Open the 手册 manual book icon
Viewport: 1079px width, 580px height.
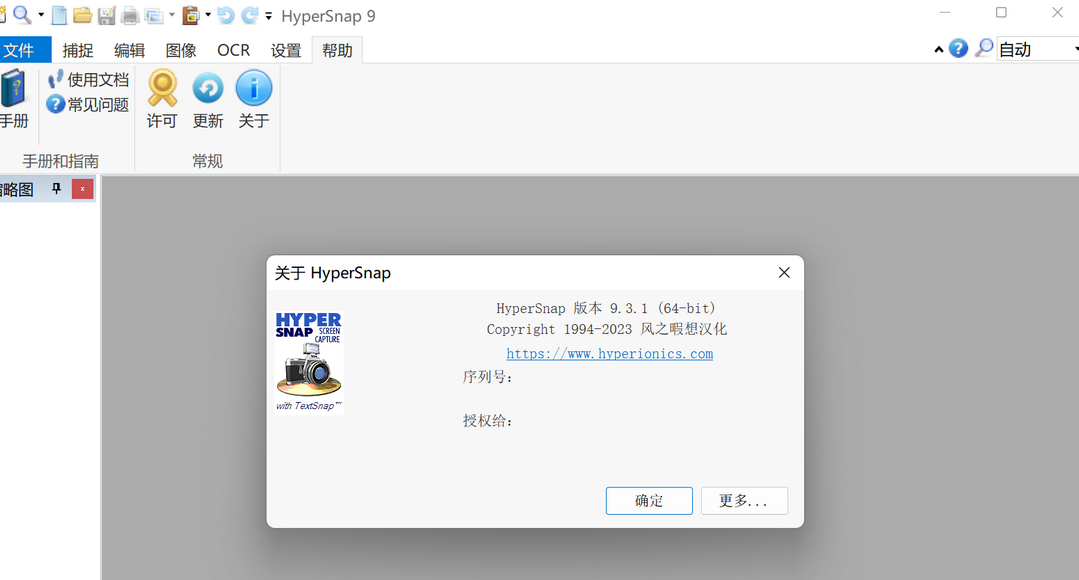14,100
